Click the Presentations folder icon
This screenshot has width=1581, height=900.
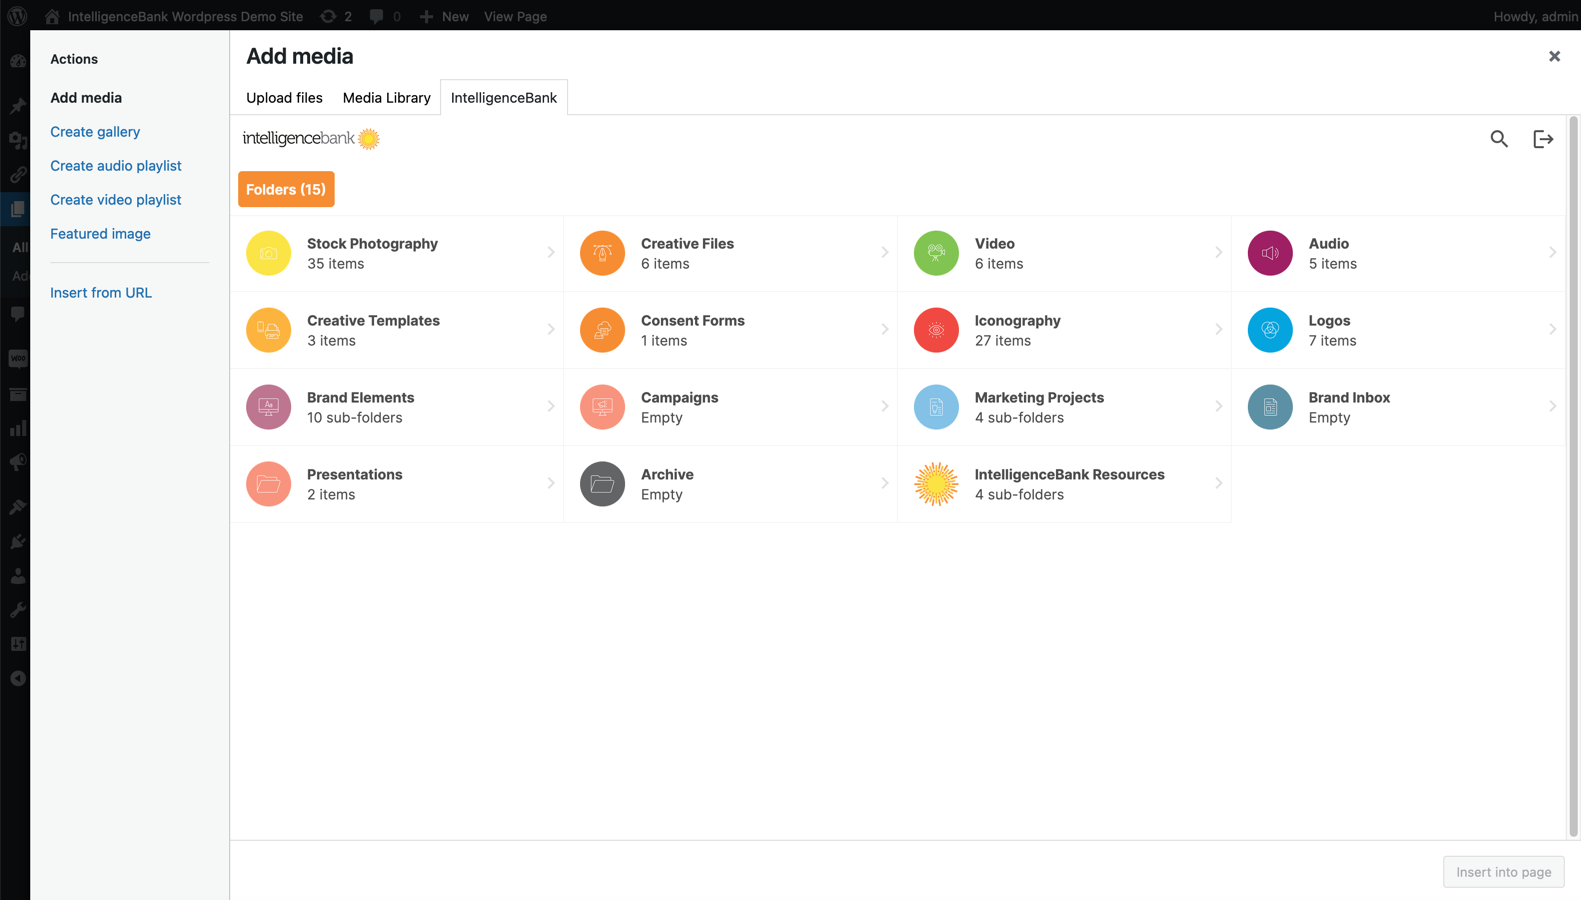[x=268, y=484]
